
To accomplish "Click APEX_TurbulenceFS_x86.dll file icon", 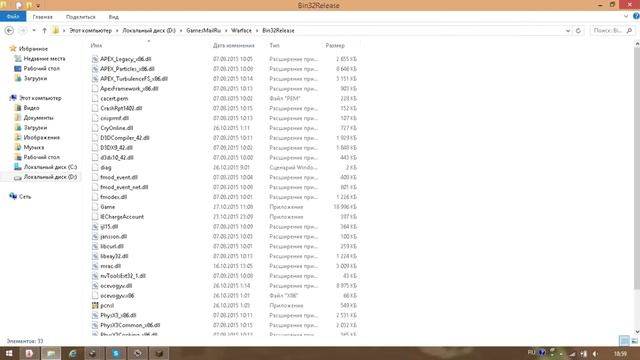I will (95, 79).
